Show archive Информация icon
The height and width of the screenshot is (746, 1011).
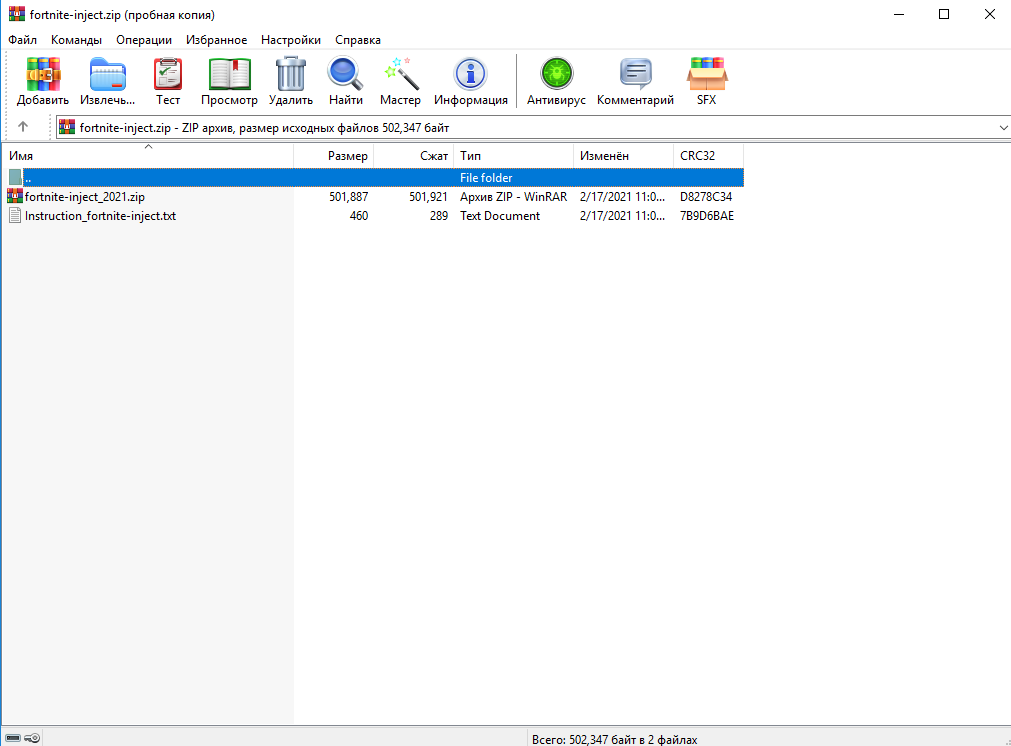click(470, 74)
